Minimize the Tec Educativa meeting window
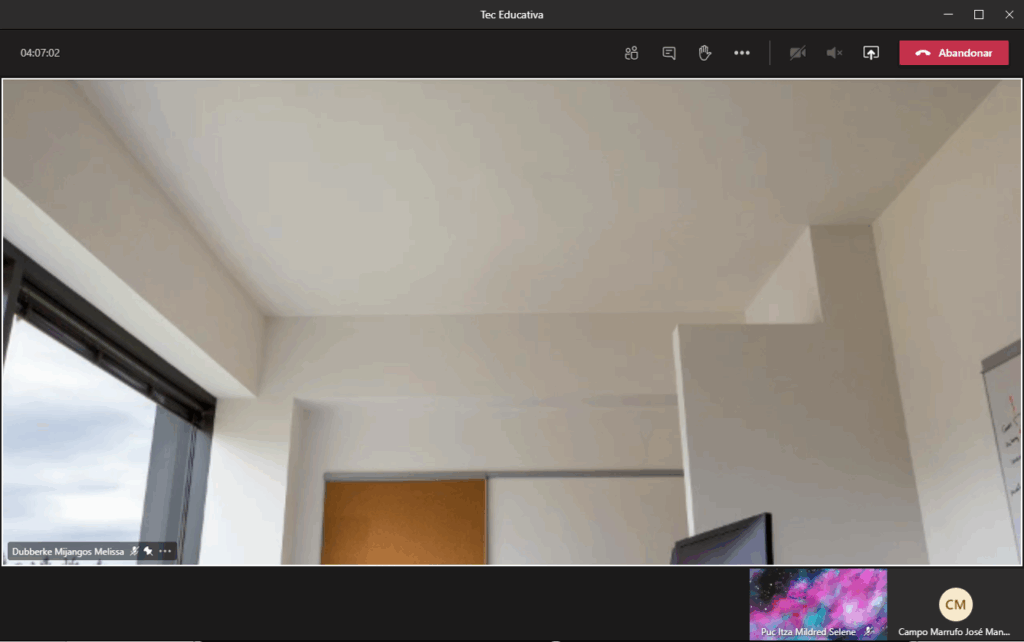This screenshot has height=642, width=1024. (x=948, y=14)
